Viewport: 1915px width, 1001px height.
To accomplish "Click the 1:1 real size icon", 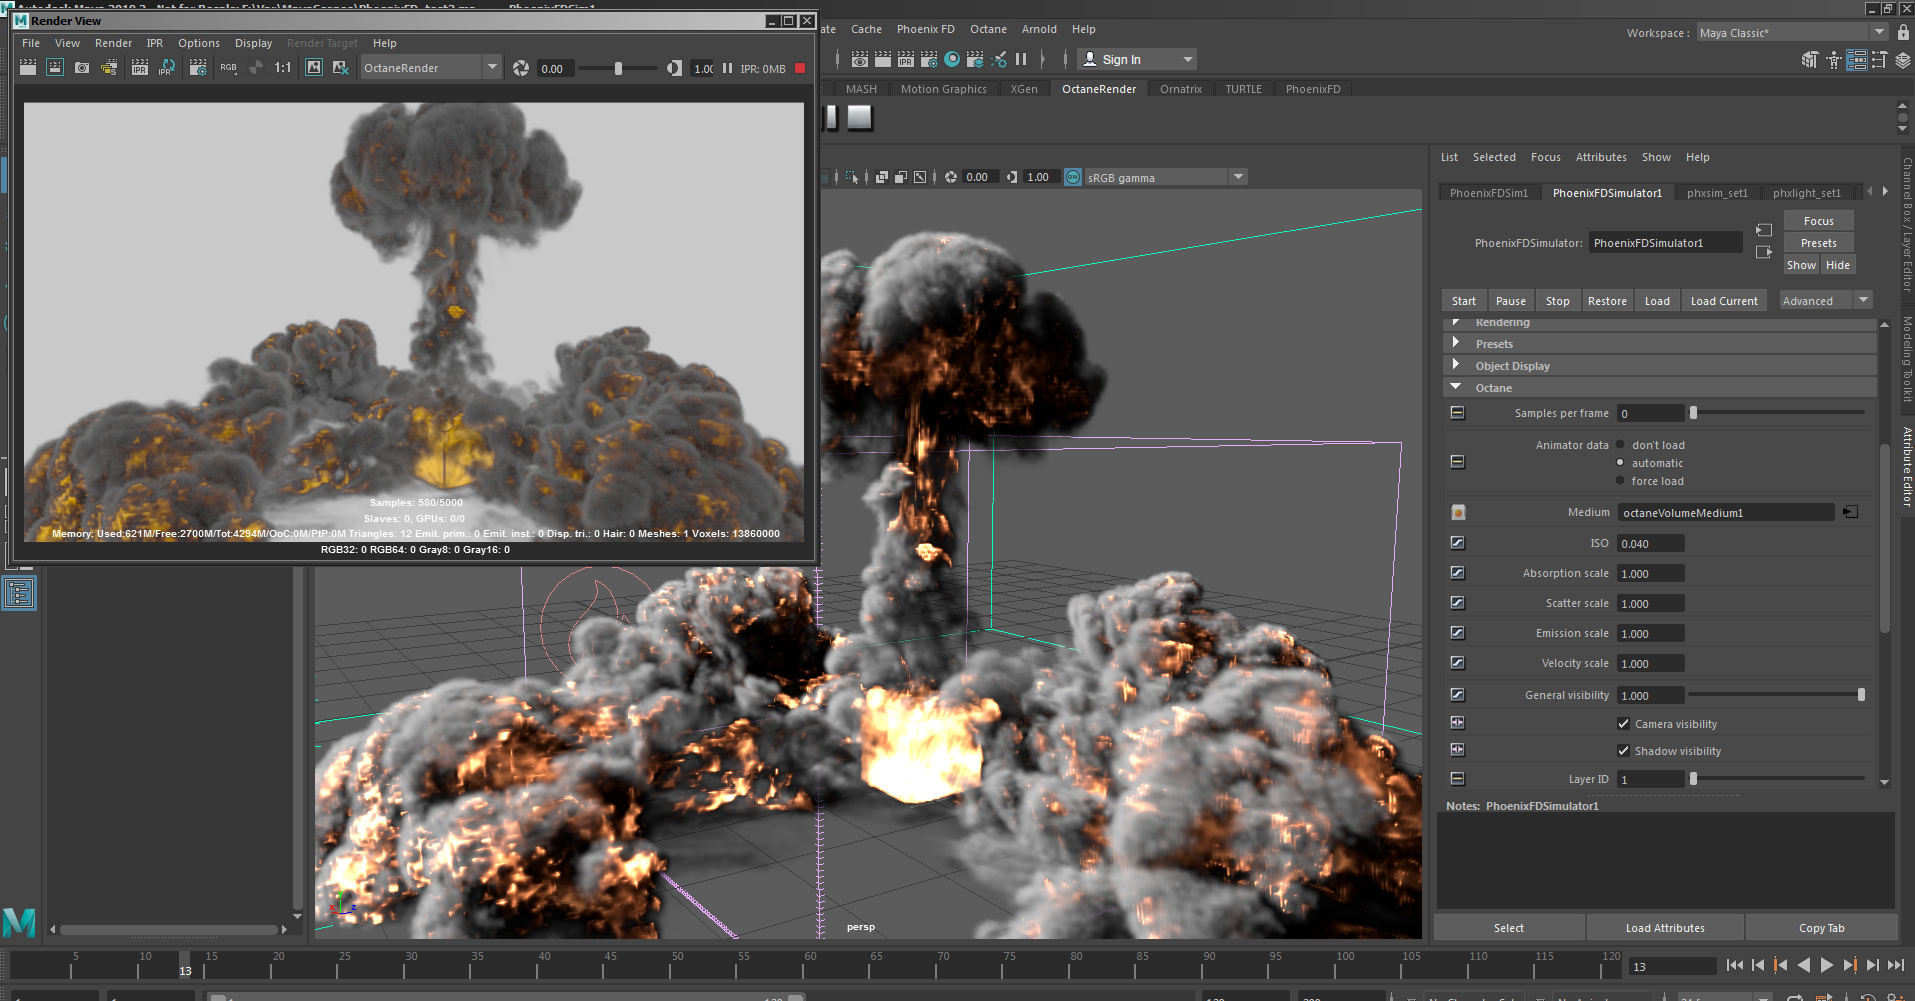I will (283, 68).
